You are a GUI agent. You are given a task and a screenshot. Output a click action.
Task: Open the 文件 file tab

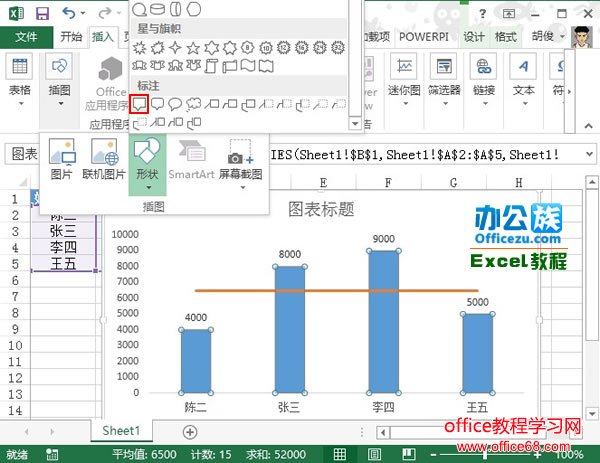click(26, 37)
